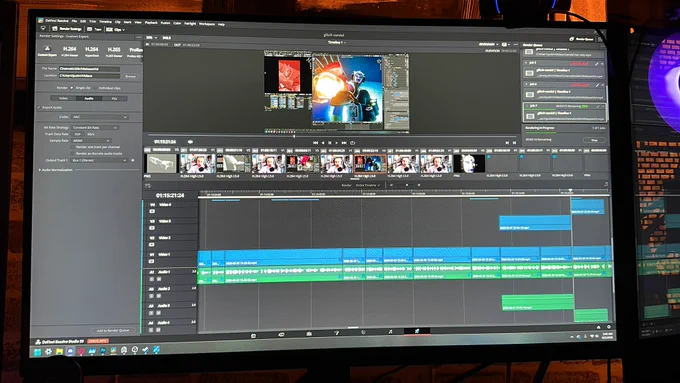Click Add to Render Queue button
This screenshot has height=383, width=680.
pyautogui.click(x=113, y=331)
